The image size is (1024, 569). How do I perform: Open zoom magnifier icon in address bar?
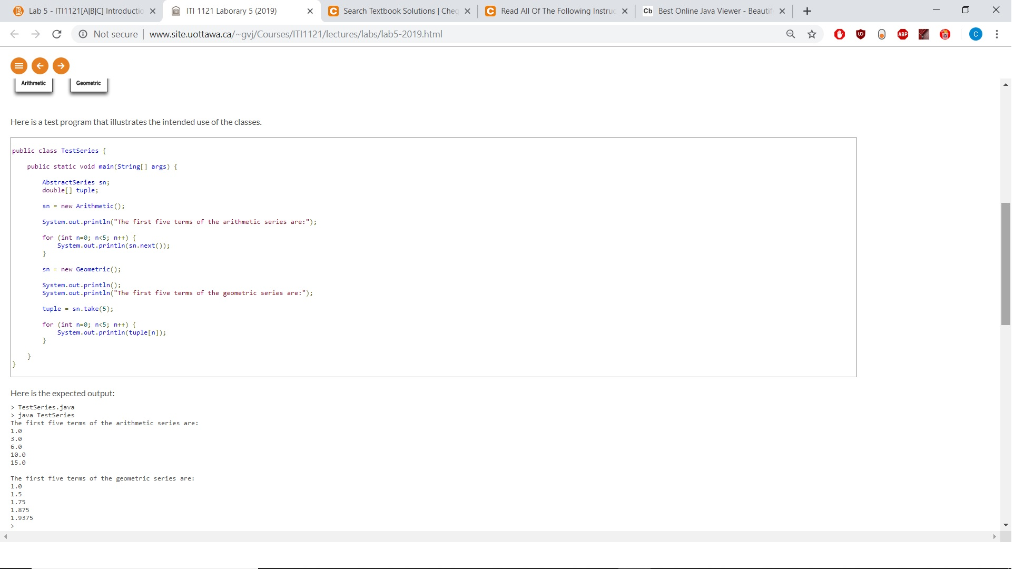click(x=790, y=34)
